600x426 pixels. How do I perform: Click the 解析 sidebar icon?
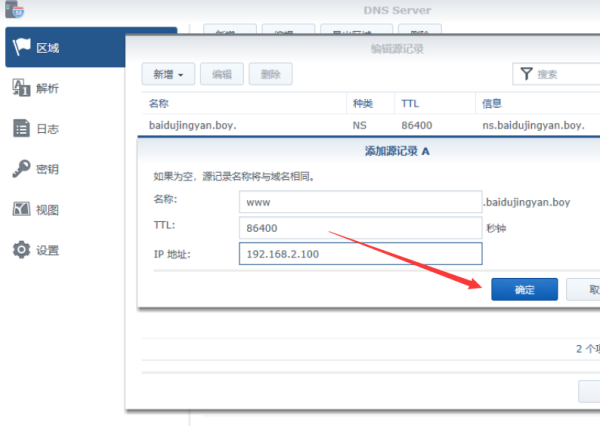click(21, 88)
